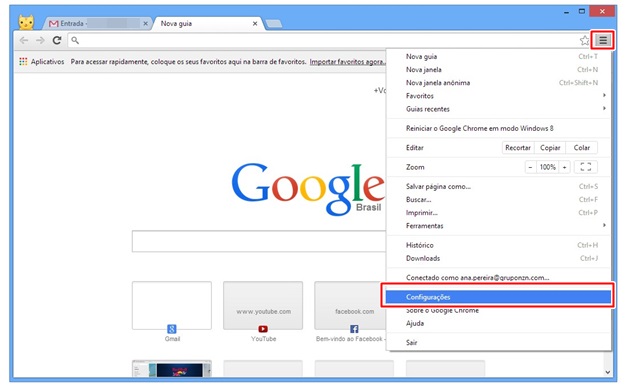Toggle fullscreen mode icon in Zoom row
This screenshot has width=625, height=387.
(x=586, y=167)
